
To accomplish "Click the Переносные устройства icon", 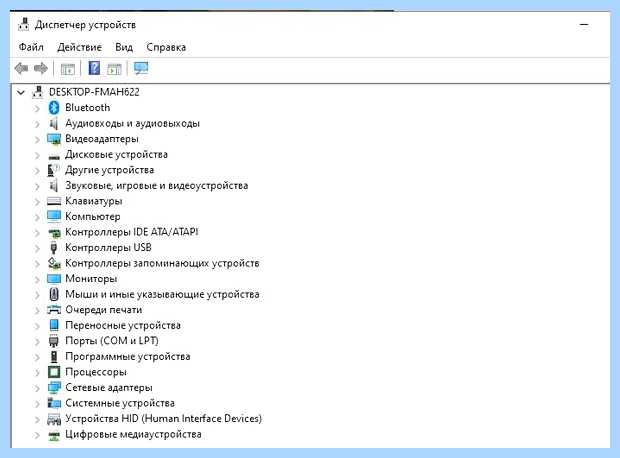I will [54, 326].
